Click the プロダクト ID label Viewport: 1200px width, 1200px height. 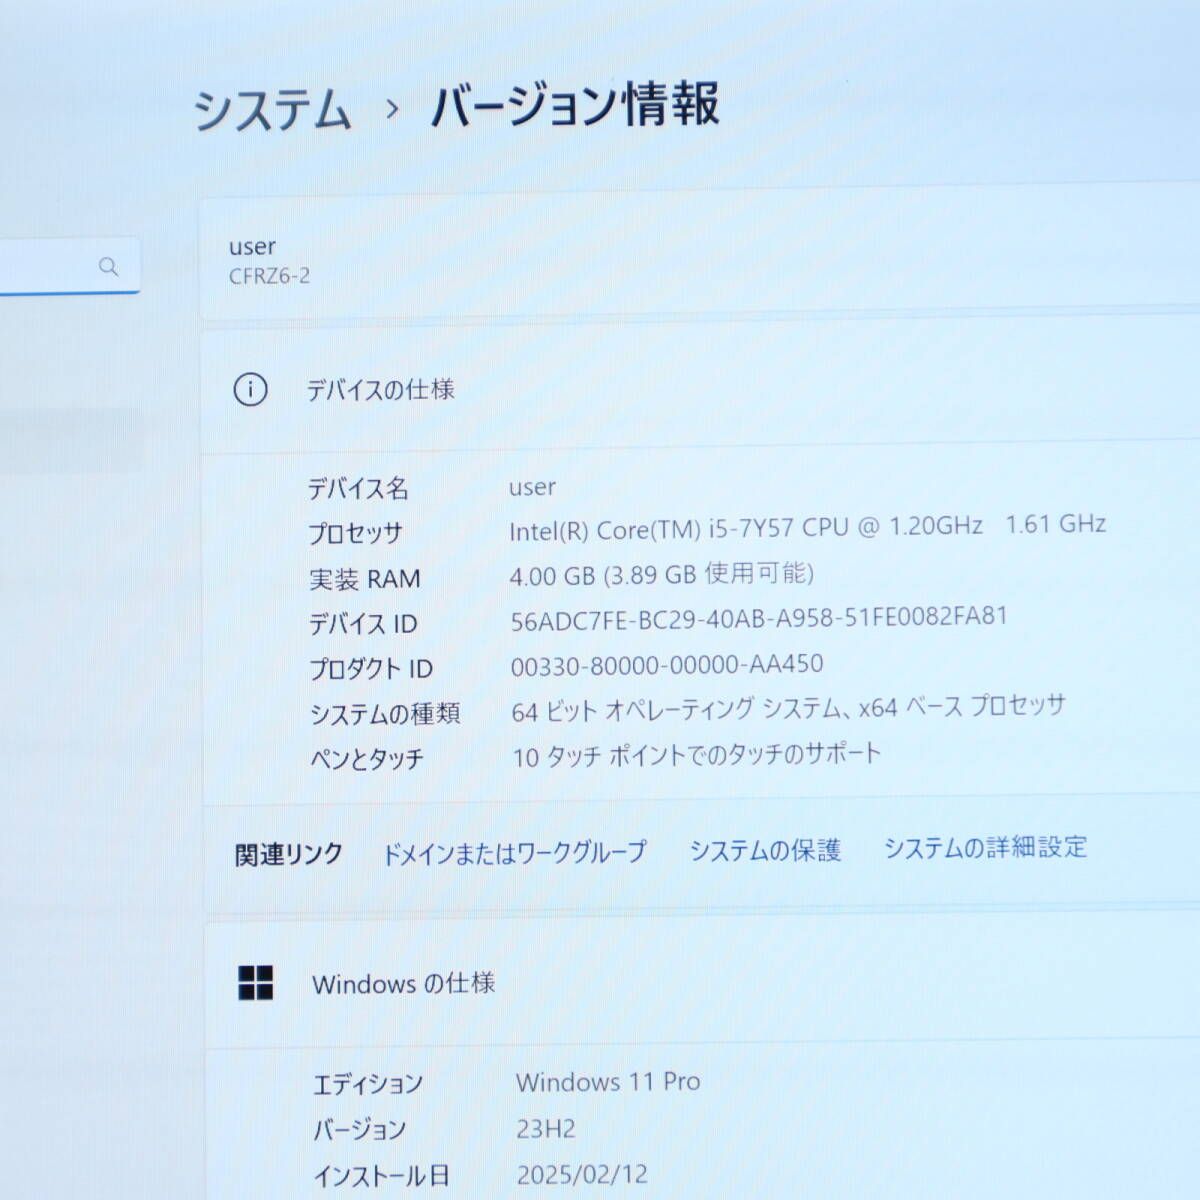click(371, 669)
